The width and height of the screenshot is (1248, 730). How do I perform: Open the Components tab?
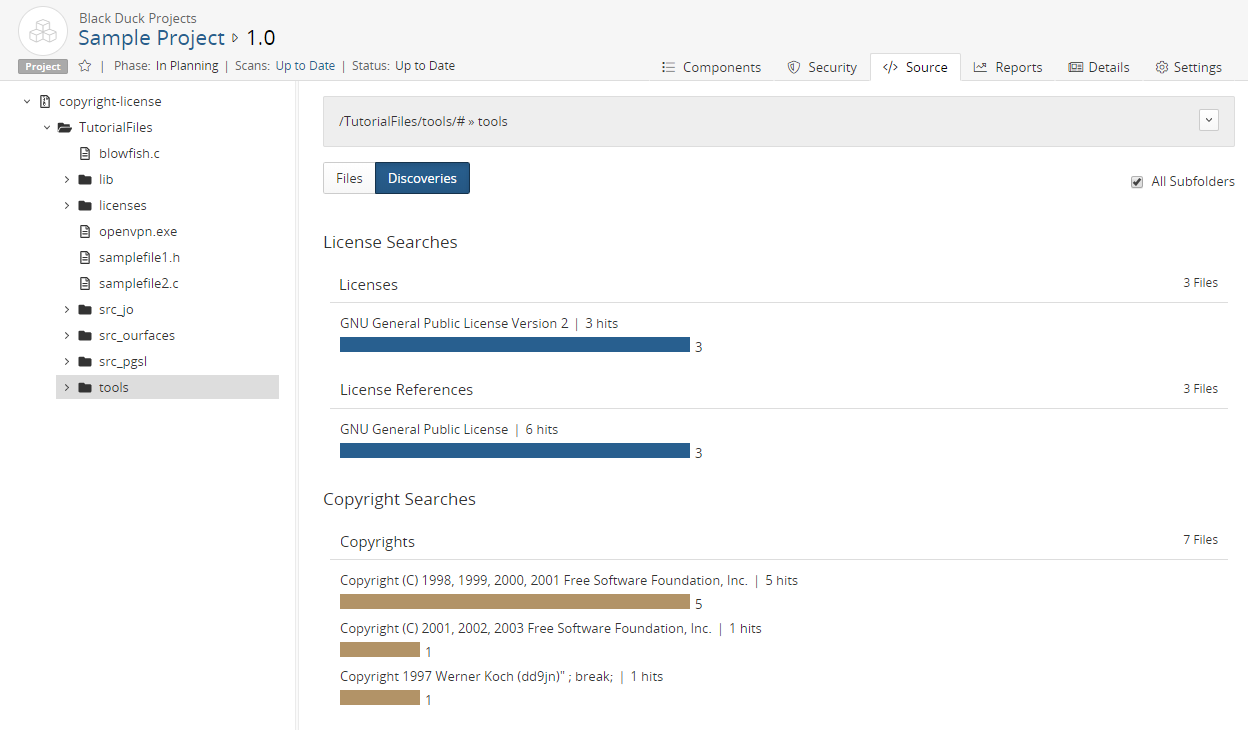711,67
